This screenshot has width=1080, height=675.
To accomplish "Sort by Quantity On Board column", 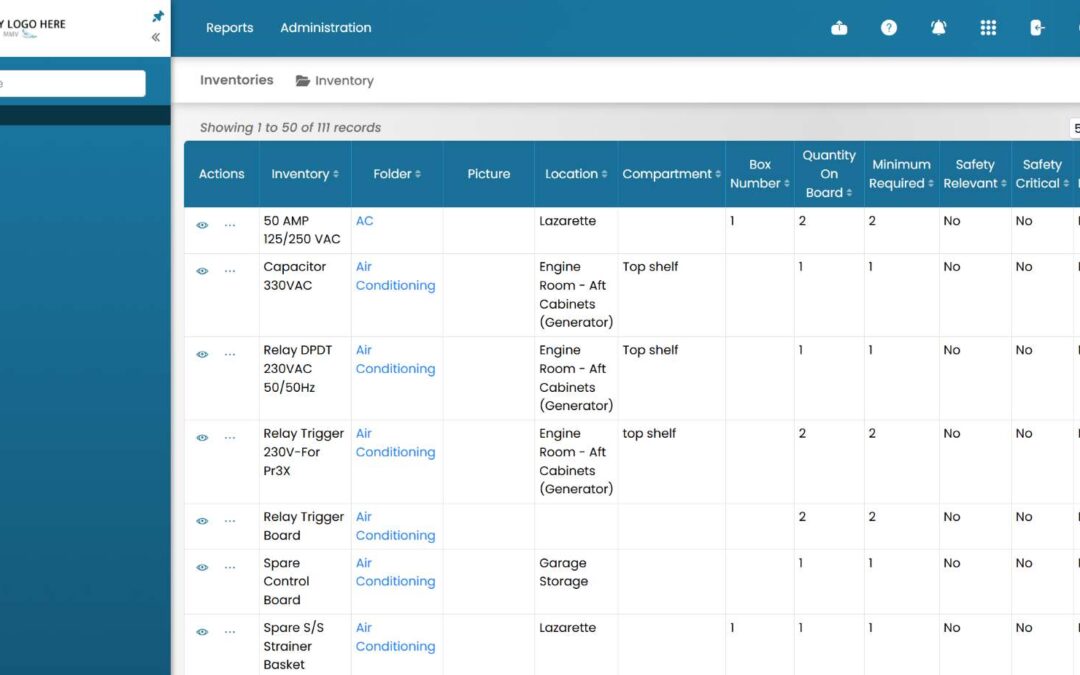I will click(829, 174).
